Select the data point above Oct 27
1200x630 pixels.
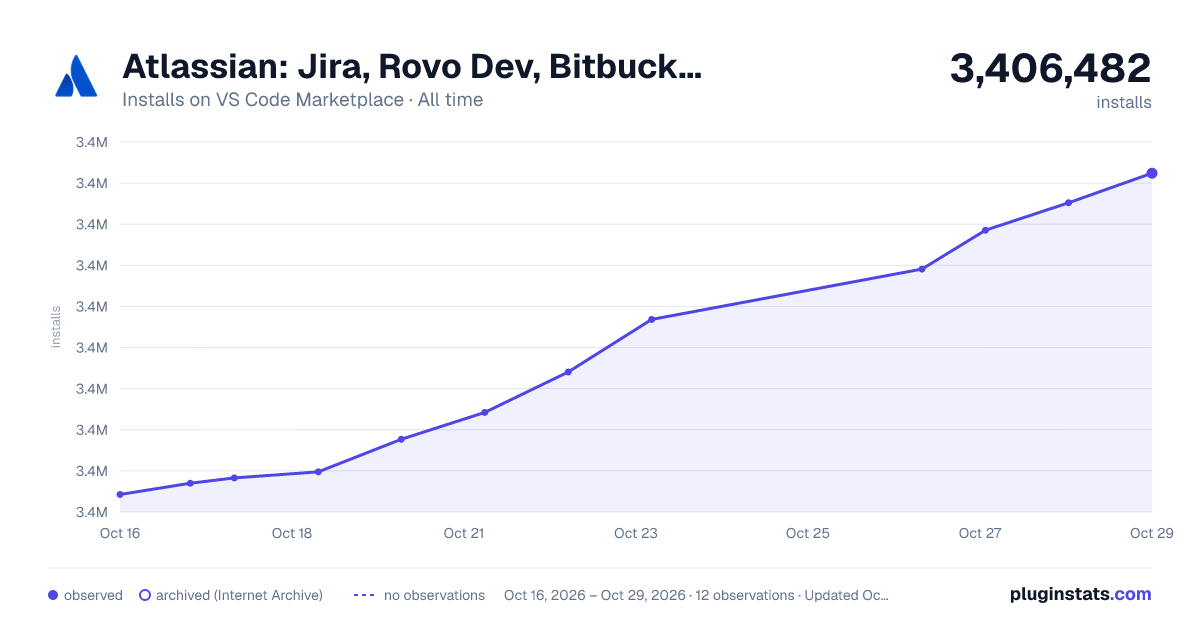tap(985, 230)
